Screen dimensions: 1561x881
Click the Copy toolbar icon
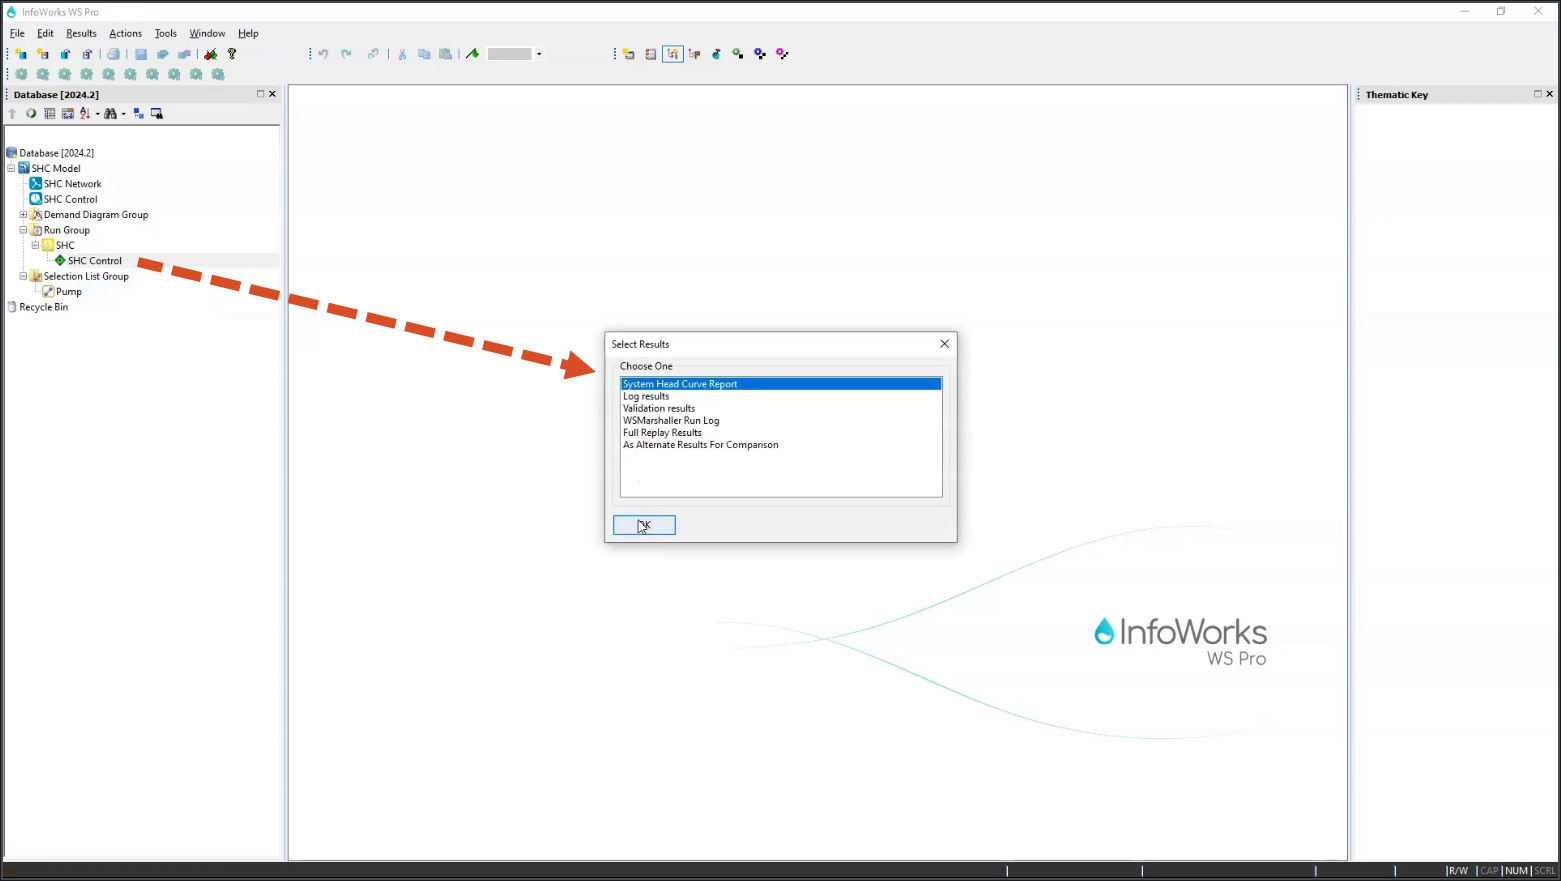424,54
